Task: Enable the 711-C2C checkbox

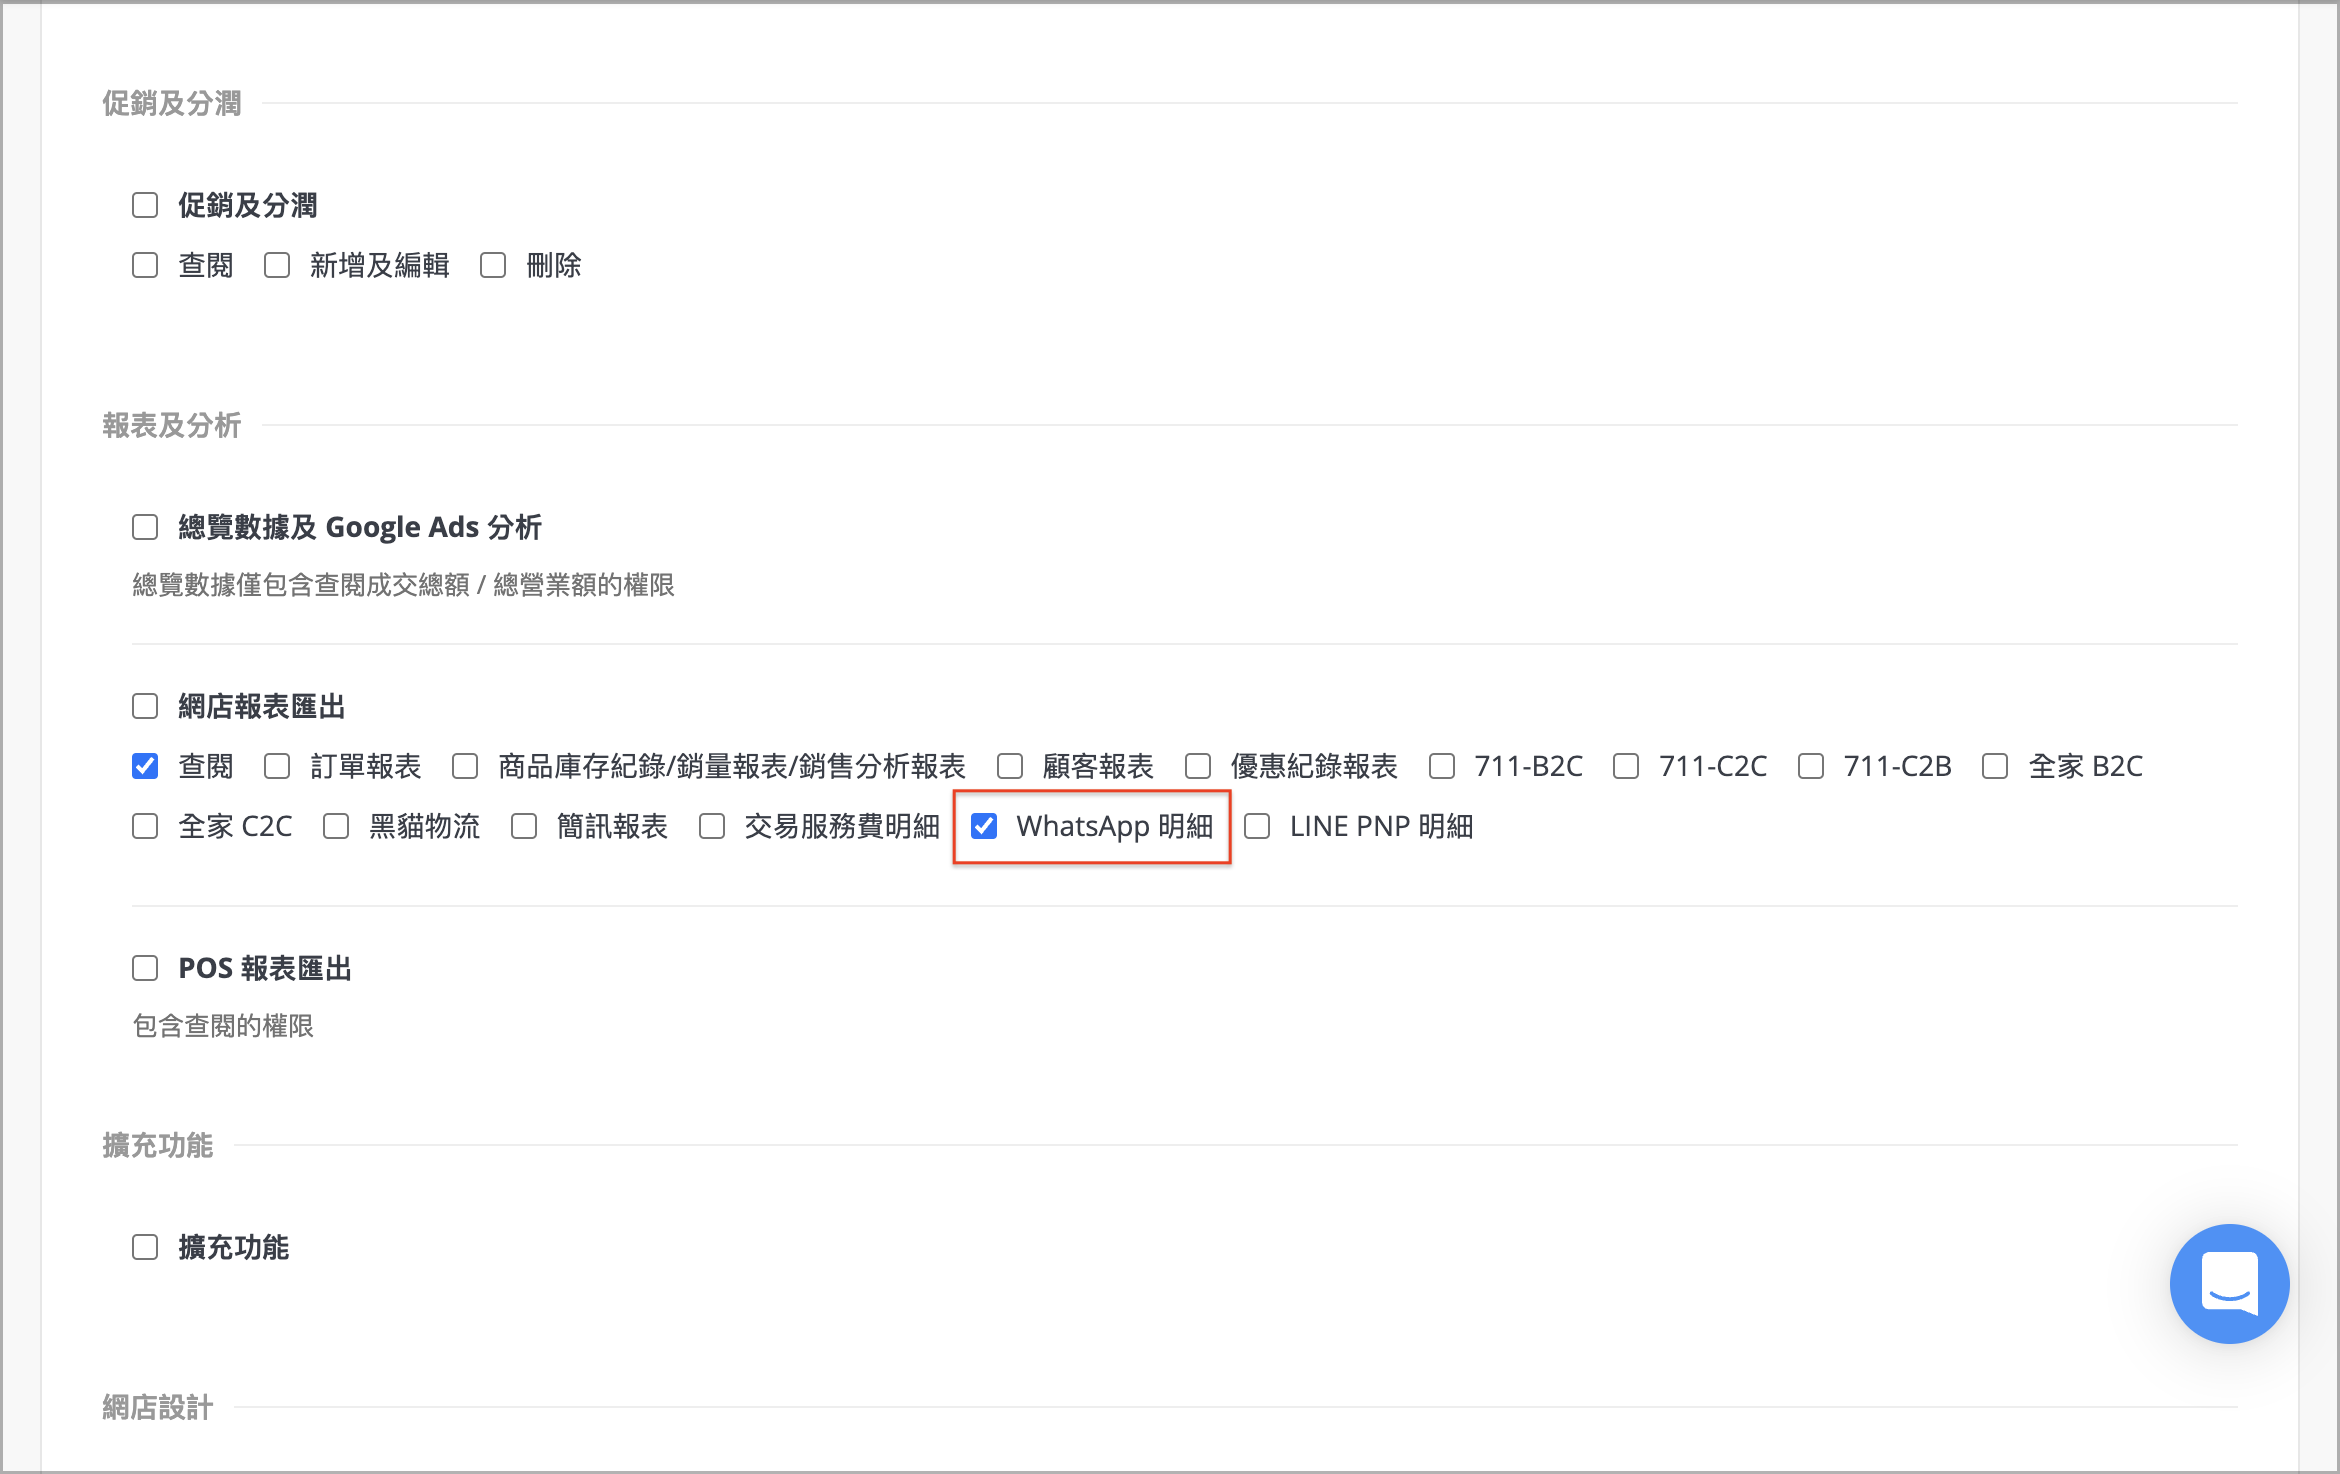Action: point(1626,766)
